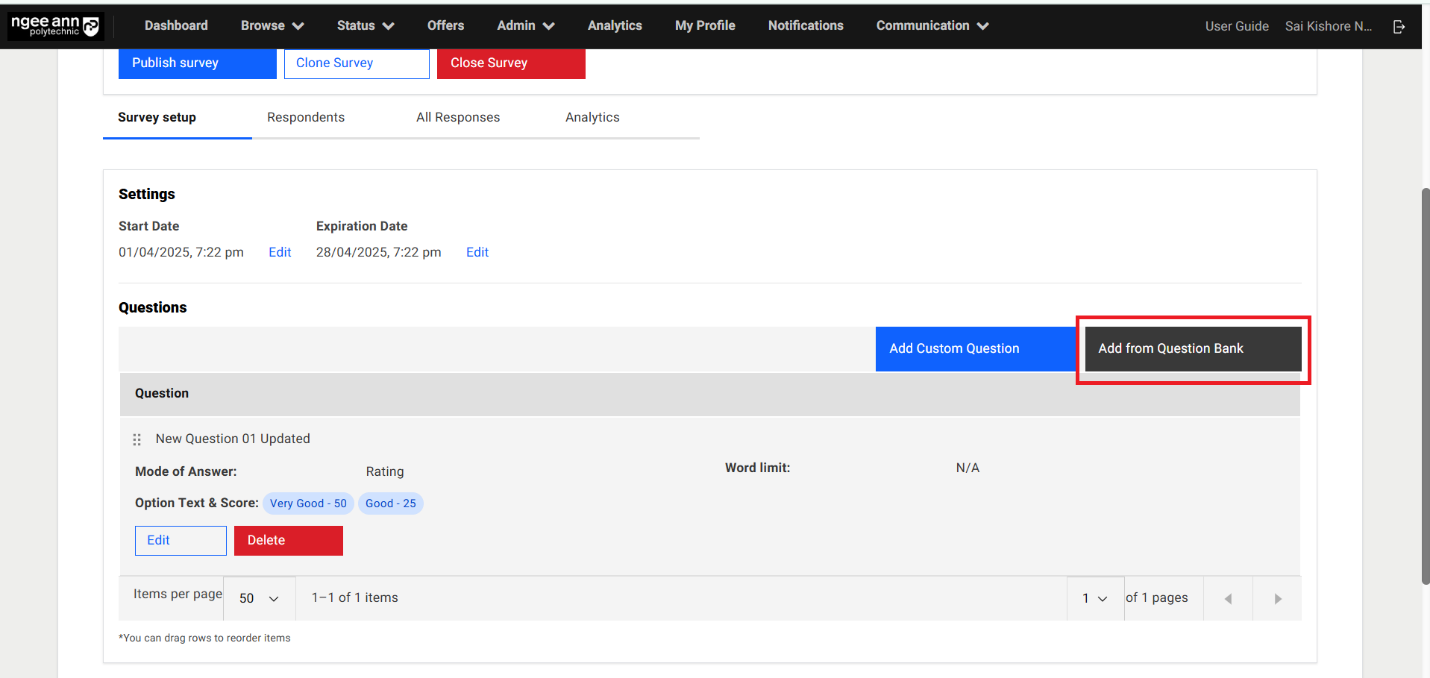Open the Status dropdown menu
Screen dimensions: 1430x678
[x=365, y=26]
